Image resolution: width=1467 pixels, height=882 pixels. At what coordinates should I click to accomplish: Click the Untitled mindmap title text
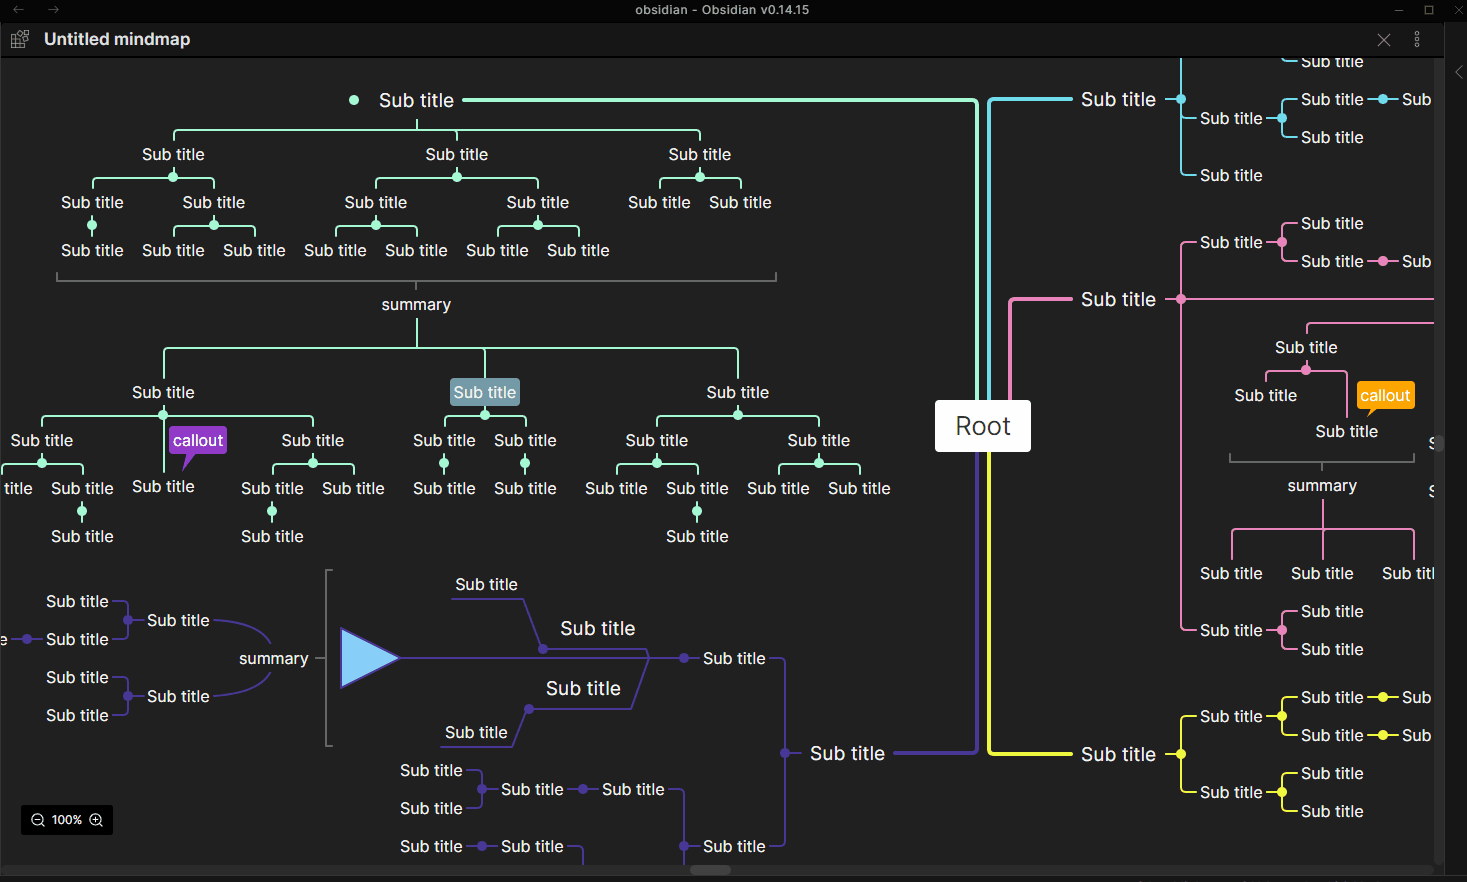(x=117, y=39)
